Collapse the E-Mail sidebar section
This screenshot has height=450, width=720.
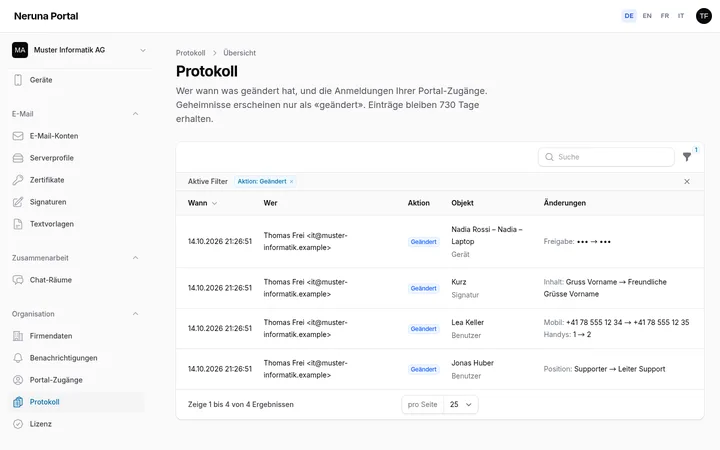coord(135,114)
